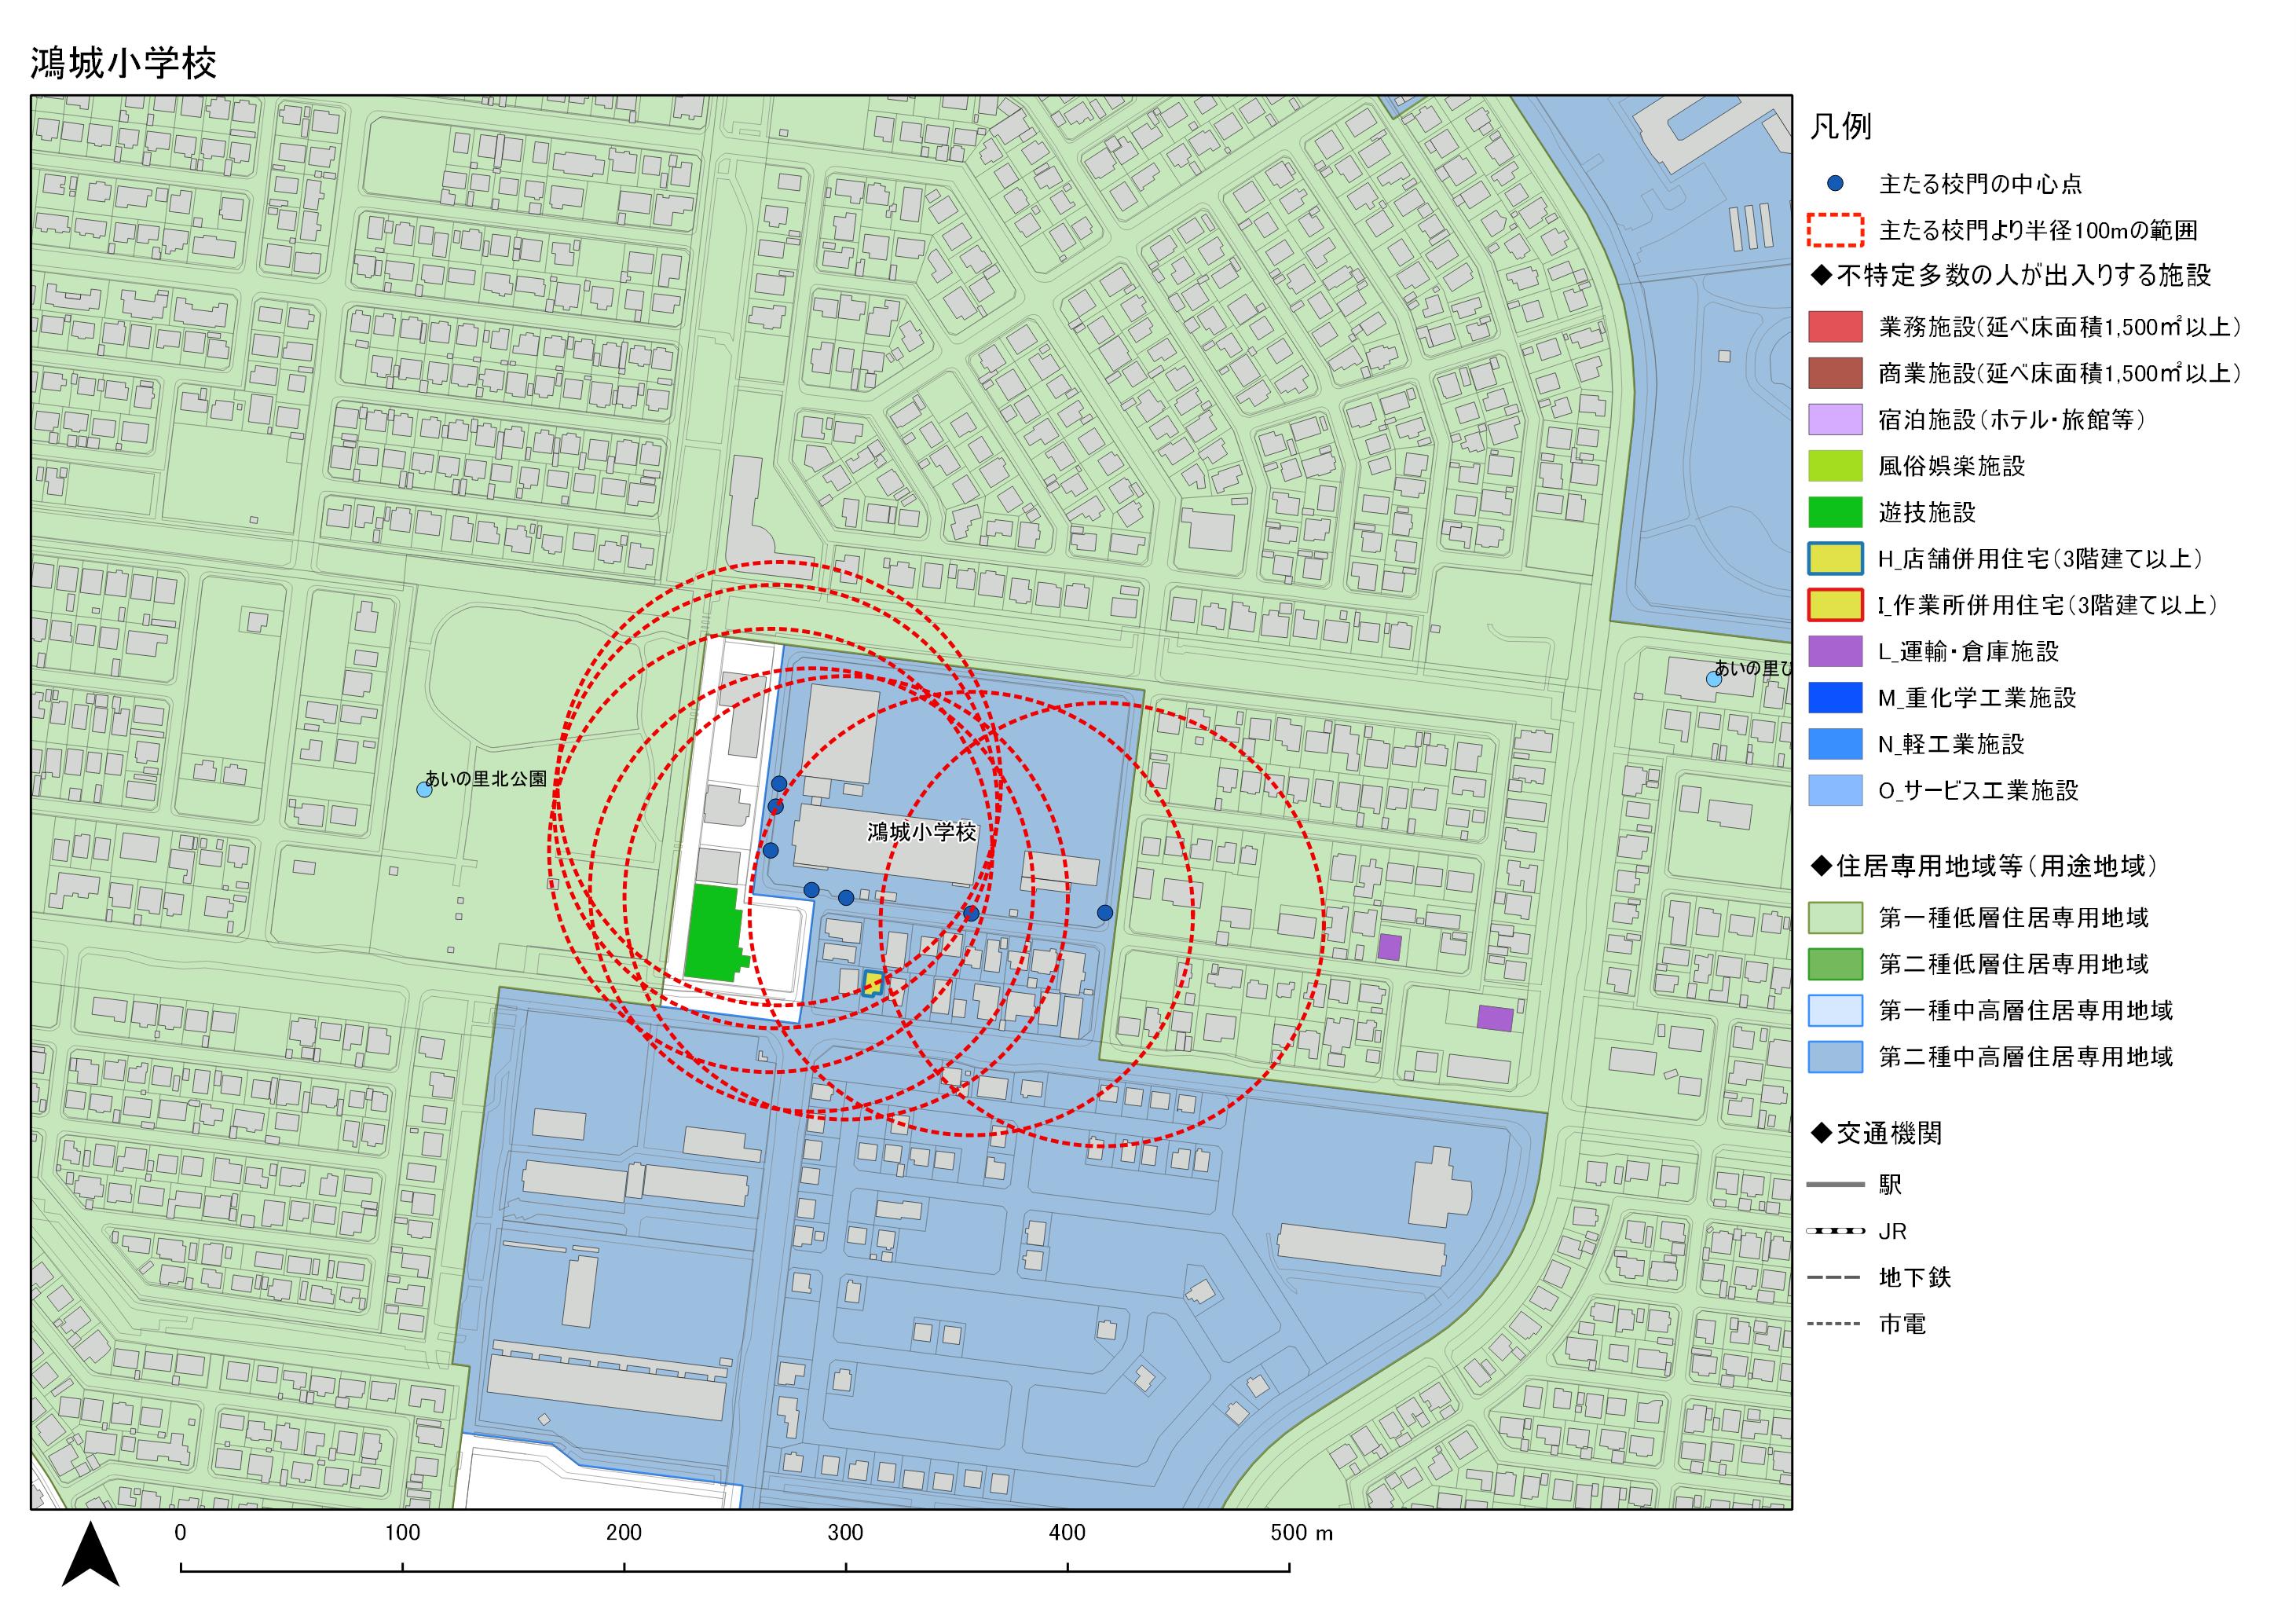The height and width of the screenshot is (1623, 2296).
Task: Click the larger purple 運輸・倉庫 building
Action: coord(1495,1018)
